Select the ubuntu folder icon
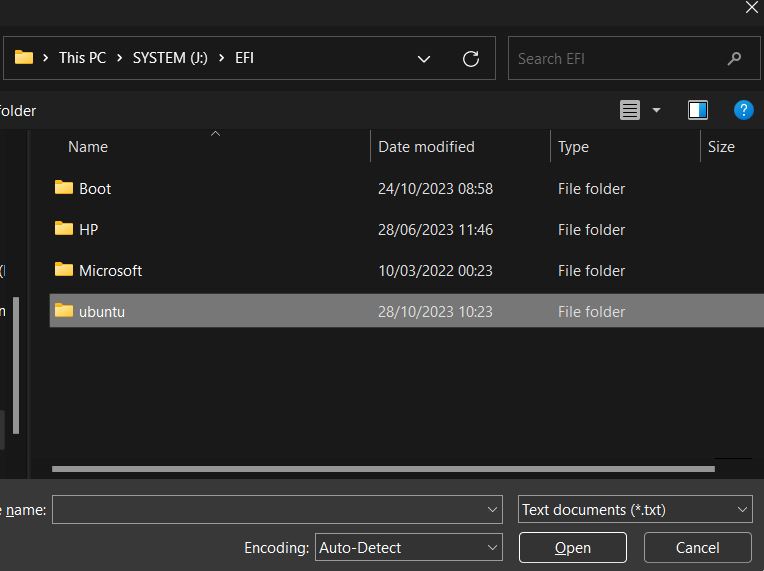Viewport: 764px width, 571px height. click(x=64, y=310)
